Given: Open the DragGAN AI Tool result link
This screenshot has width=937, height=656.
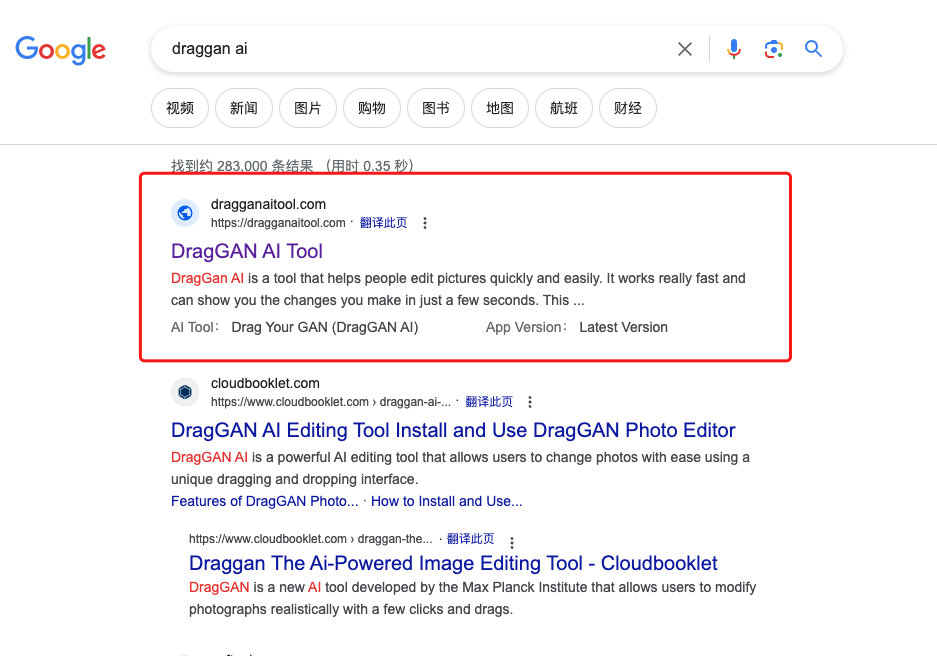Looking at the screenshot, I should click(246, 251).
